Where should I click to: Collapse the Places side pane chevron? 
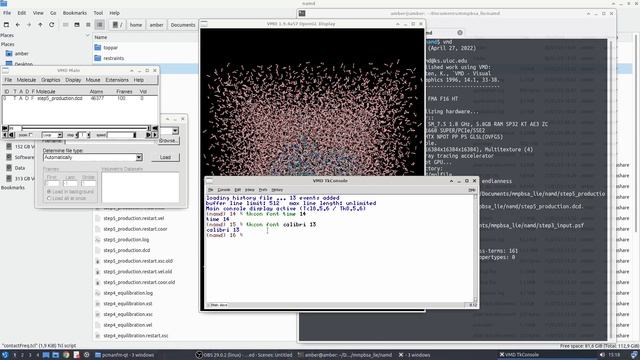click(x=87, y=36)
